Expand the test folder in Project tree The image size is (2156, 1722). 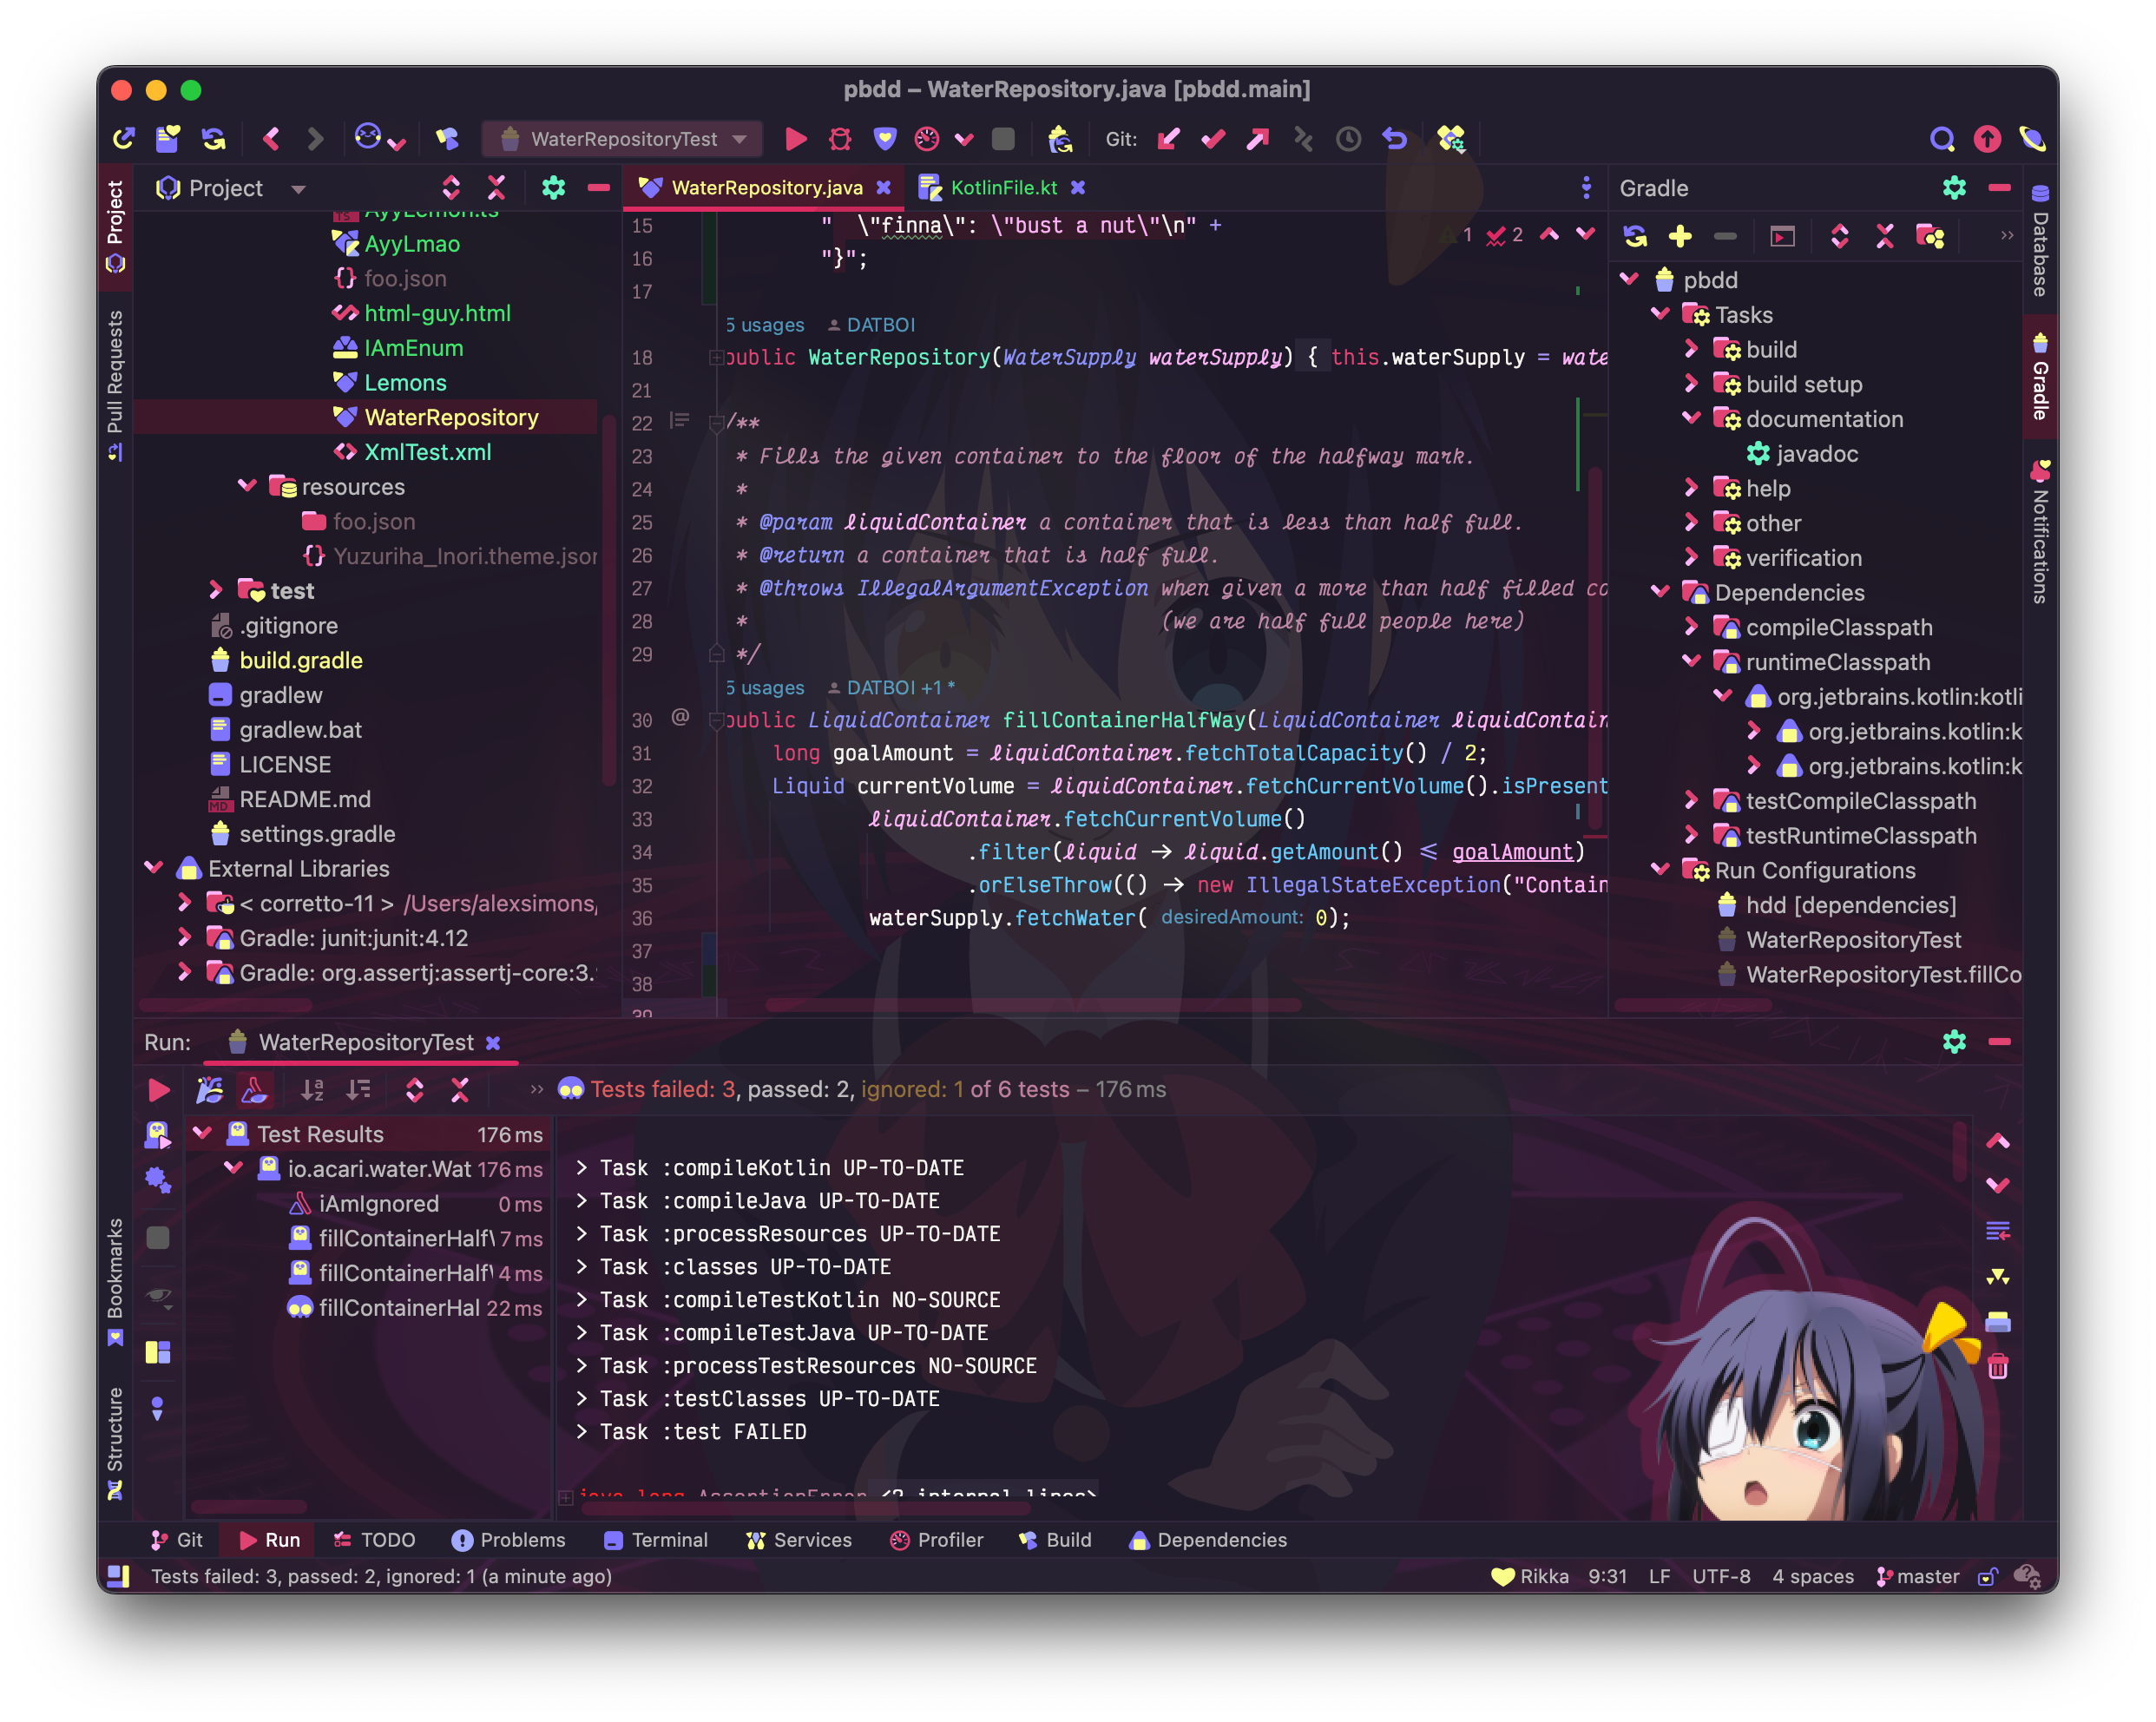(216, 591)
